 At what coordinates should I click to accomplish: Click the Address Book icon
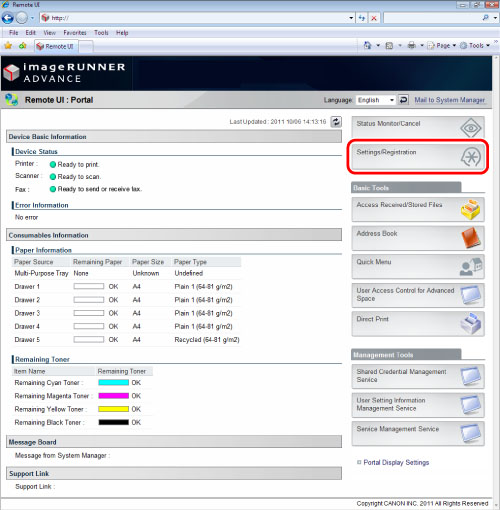(x=471, y=238)
